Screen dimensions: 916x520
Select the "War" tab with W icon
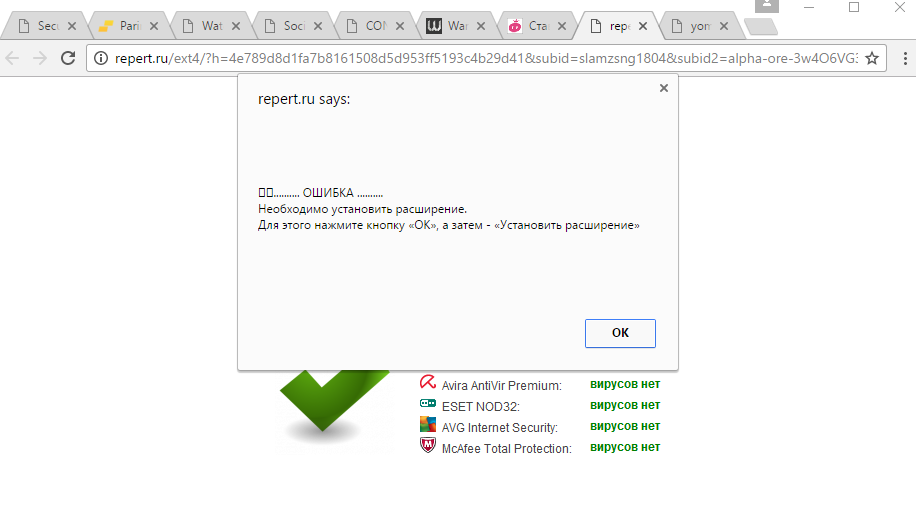[457, 26]
